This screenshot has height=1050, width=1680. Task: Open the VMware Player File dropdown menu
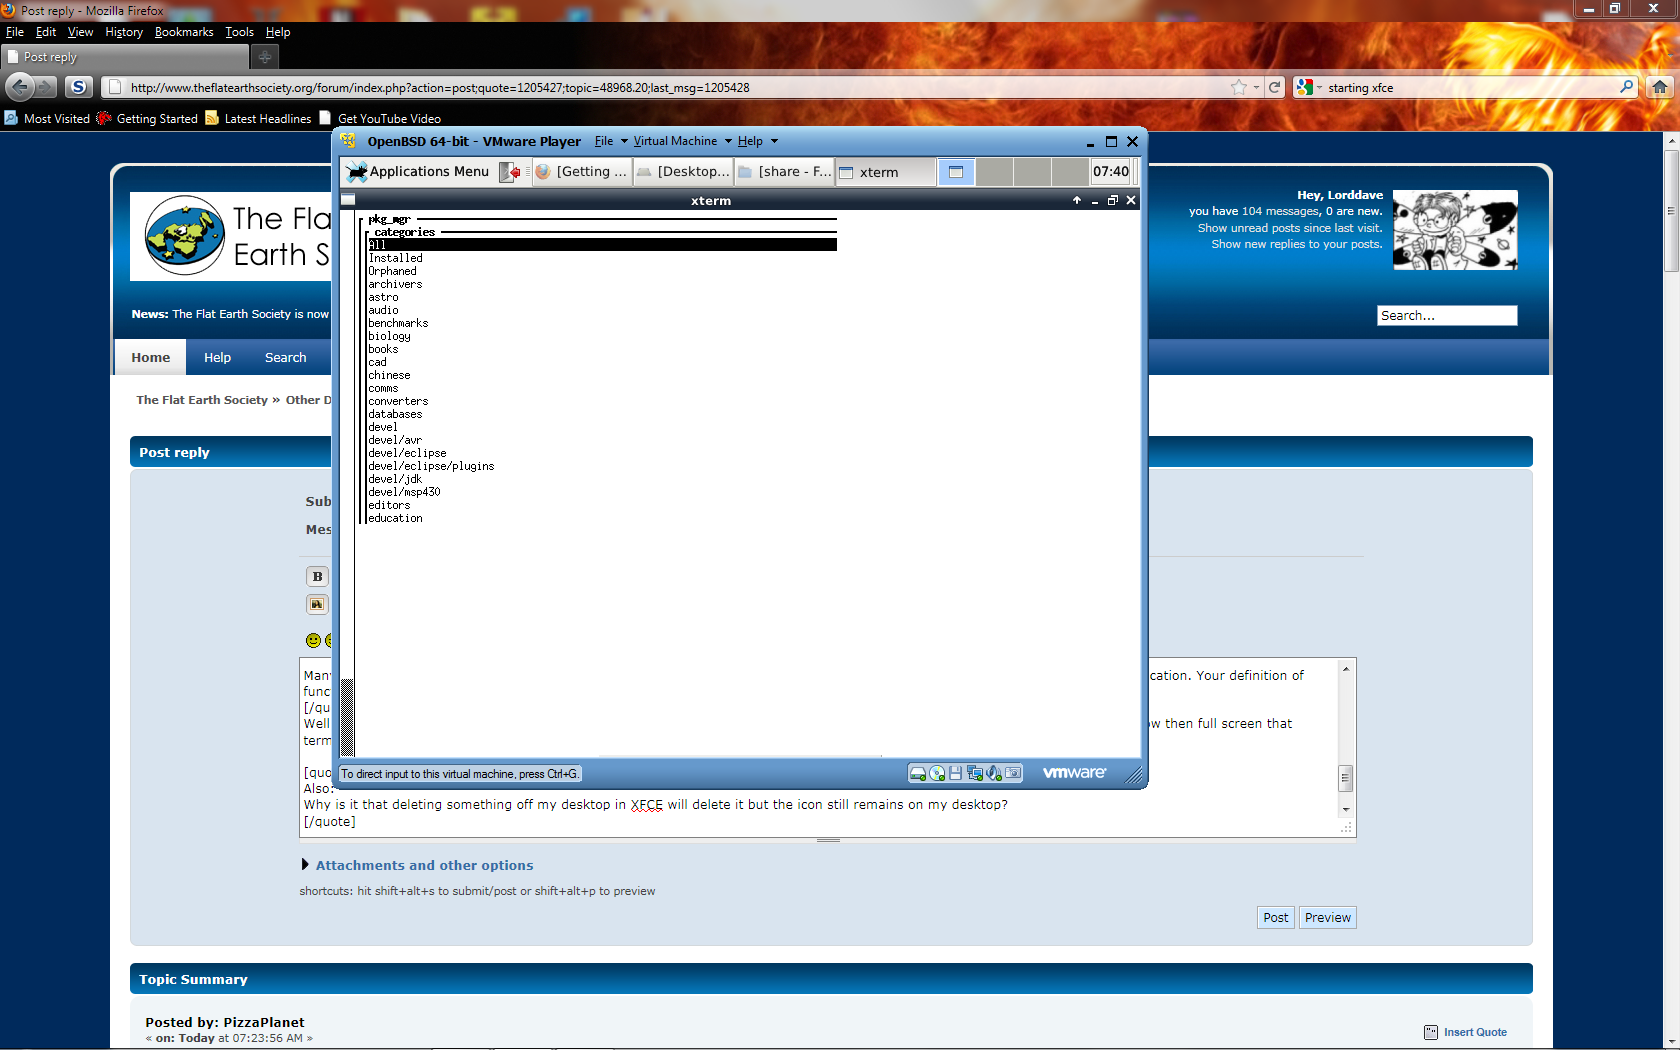(x=611, y=141)
